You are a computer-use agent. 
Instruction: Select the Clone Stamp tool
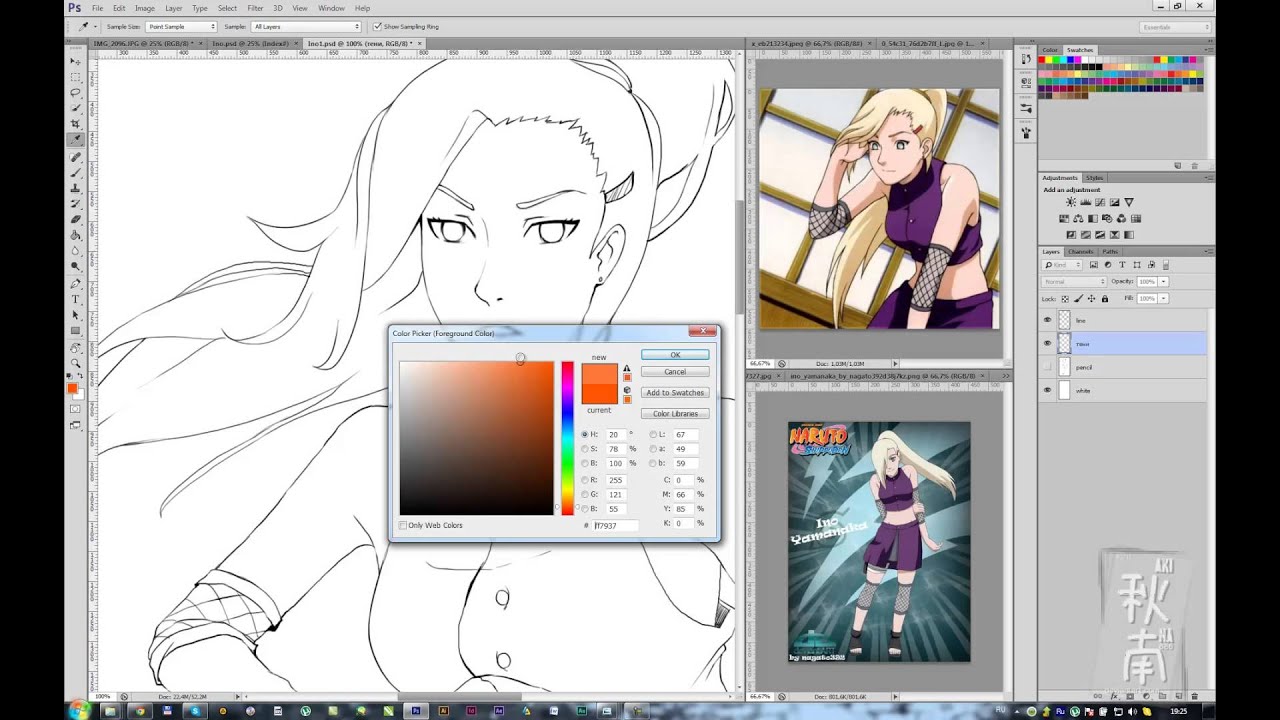pyautogui.click(x=75, y=188)
